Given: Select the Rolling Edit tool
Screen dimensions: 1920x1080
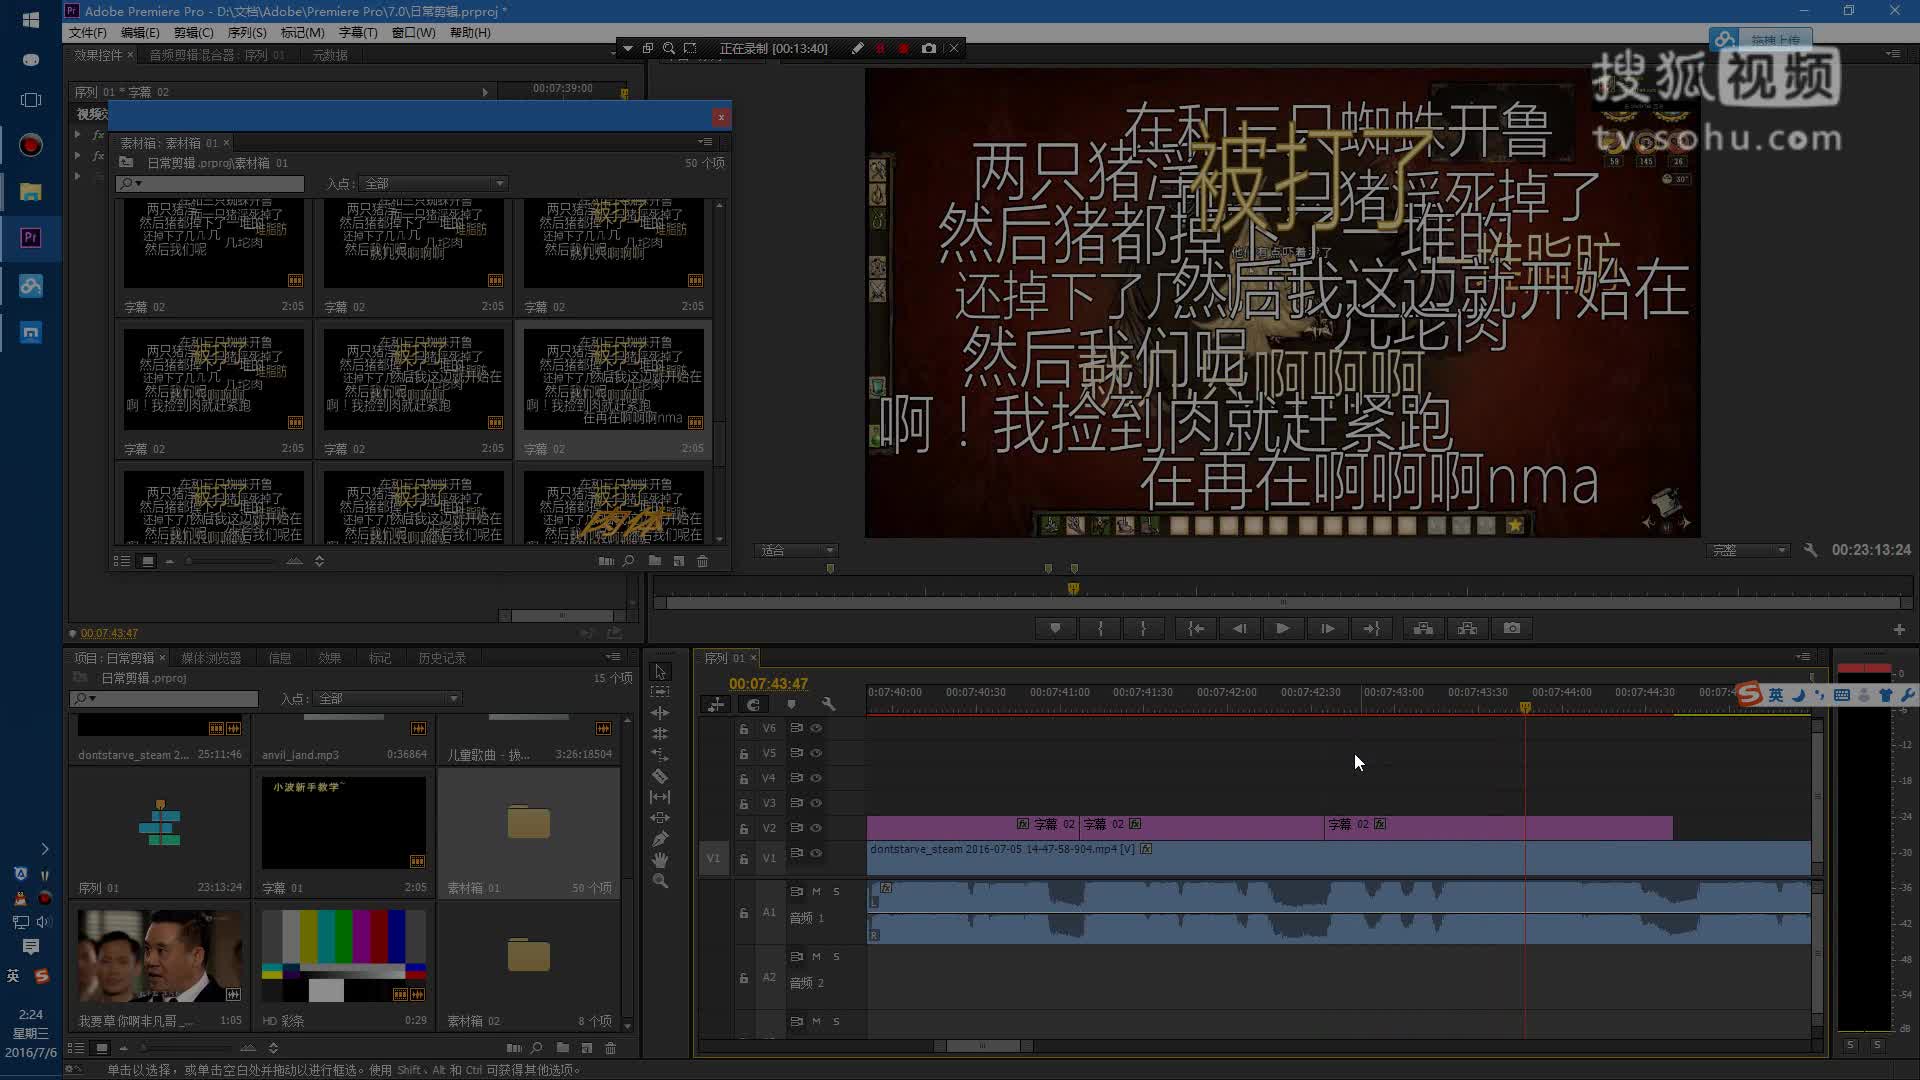Looking at the screenshot, I should tap(660, 734).
